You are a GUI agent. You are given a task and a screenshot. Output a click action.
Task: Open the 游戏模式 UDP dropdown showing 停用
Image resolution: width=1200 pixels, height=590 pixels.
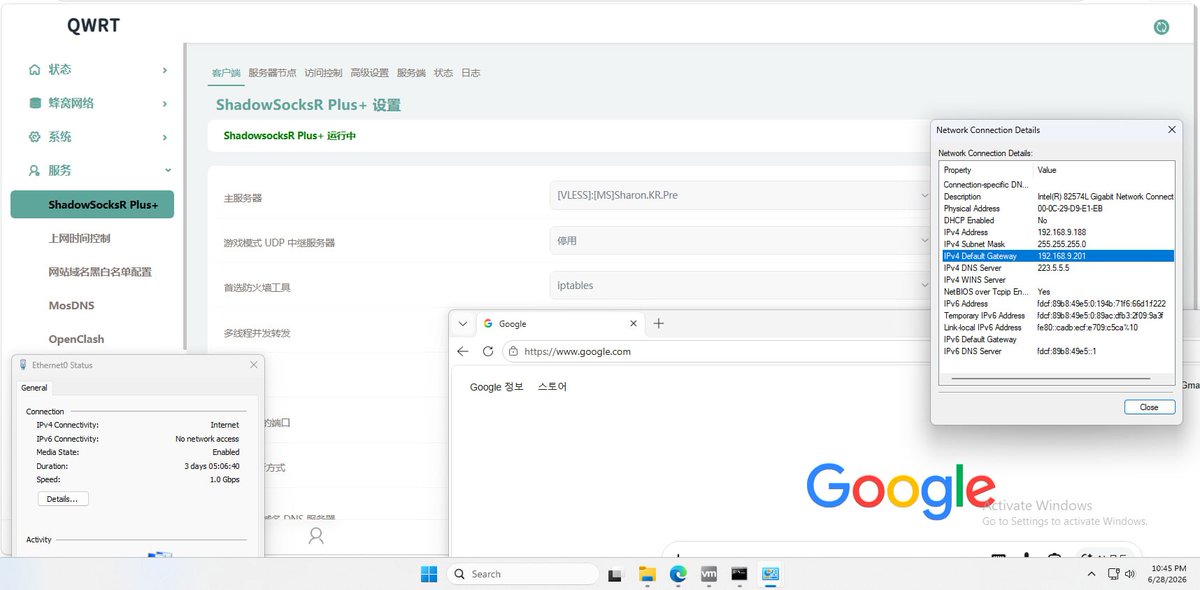[x=740, y=240]
